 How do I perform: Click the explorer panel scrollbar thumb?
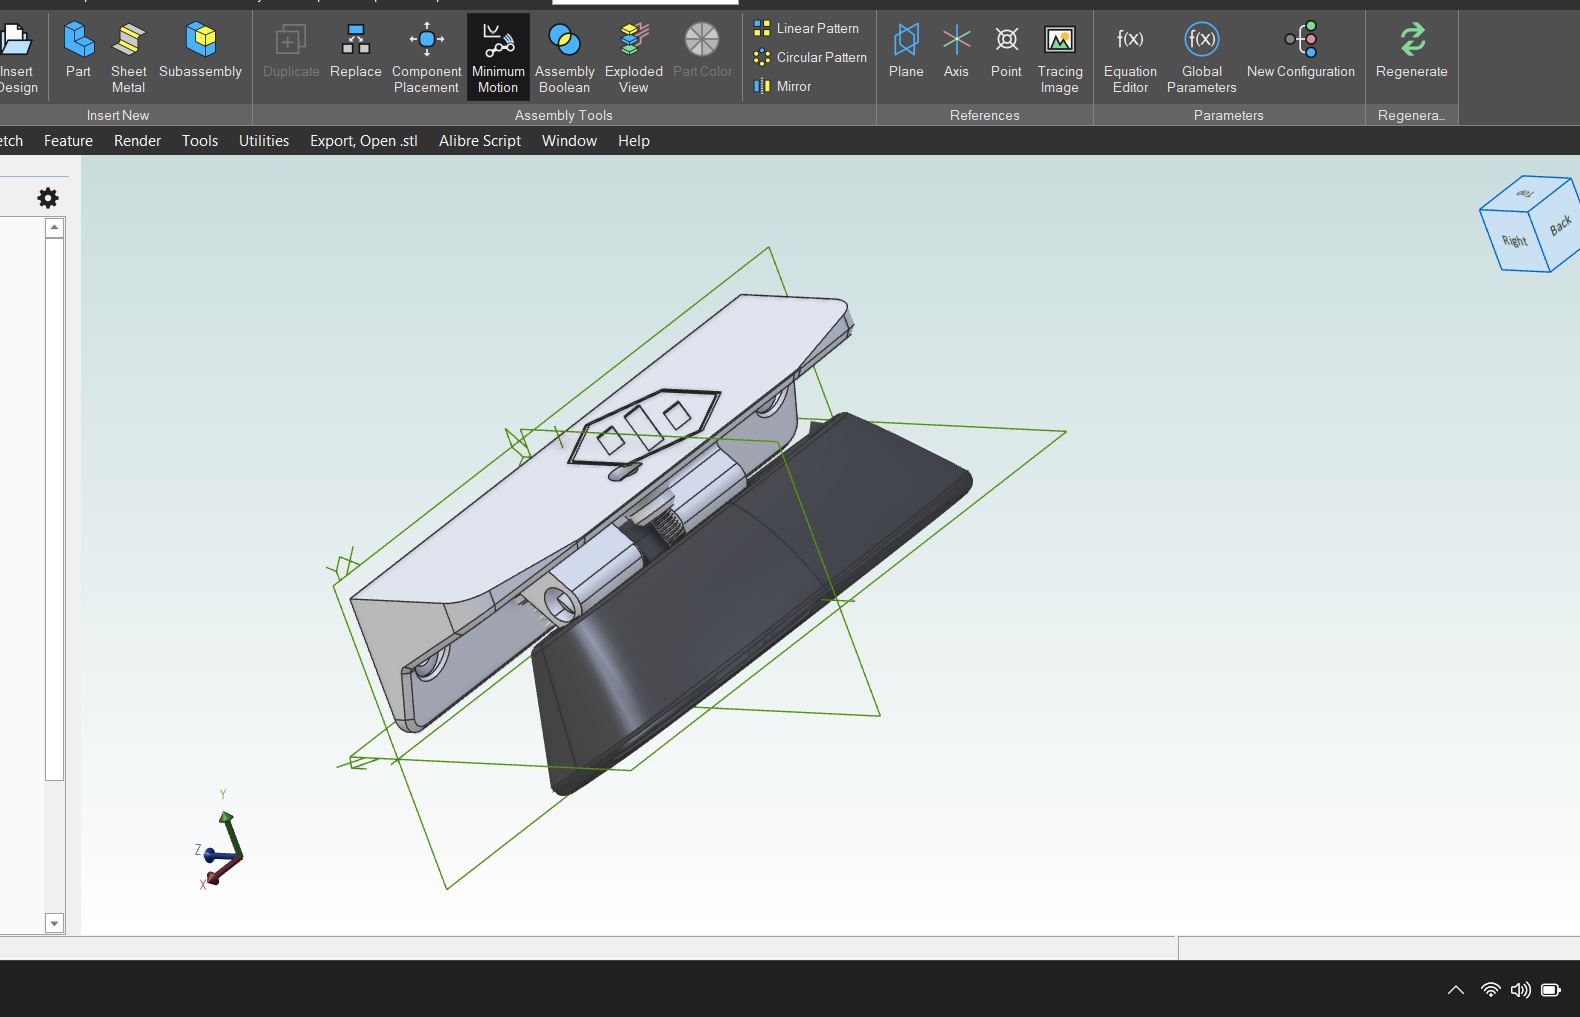(x=55, y=509)
